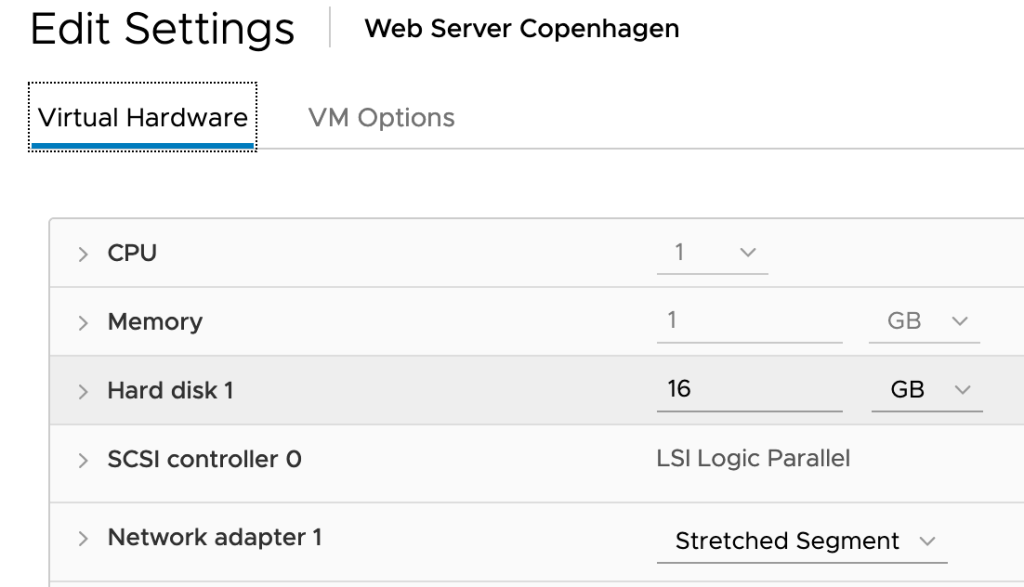Click the Web Server Copenhagen title

[522, 28]
